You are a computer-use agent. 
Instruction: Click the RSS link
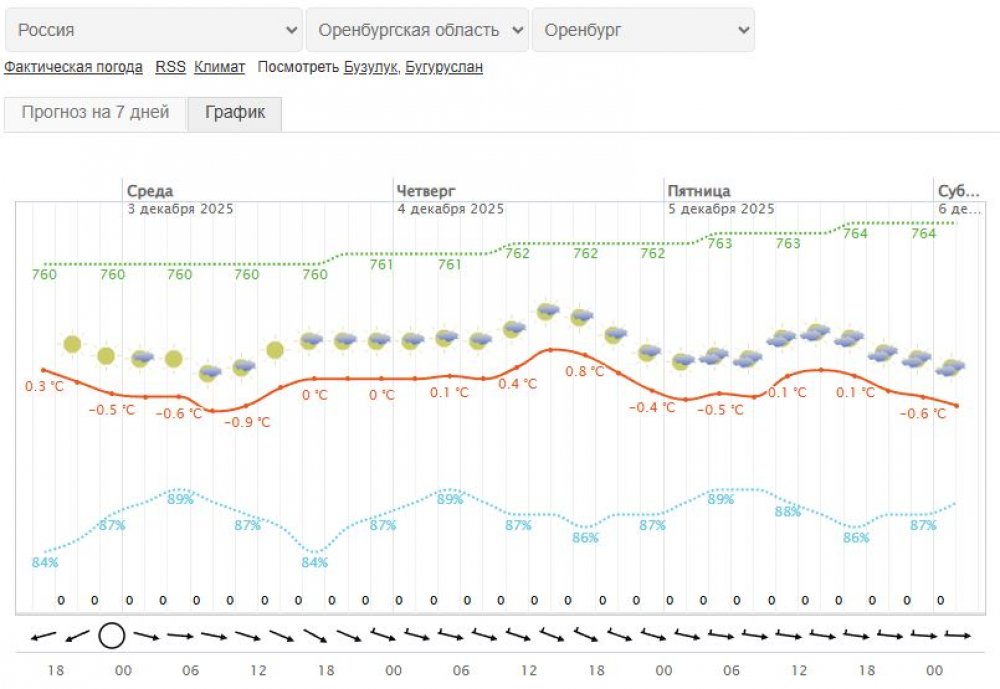point(170,67)
